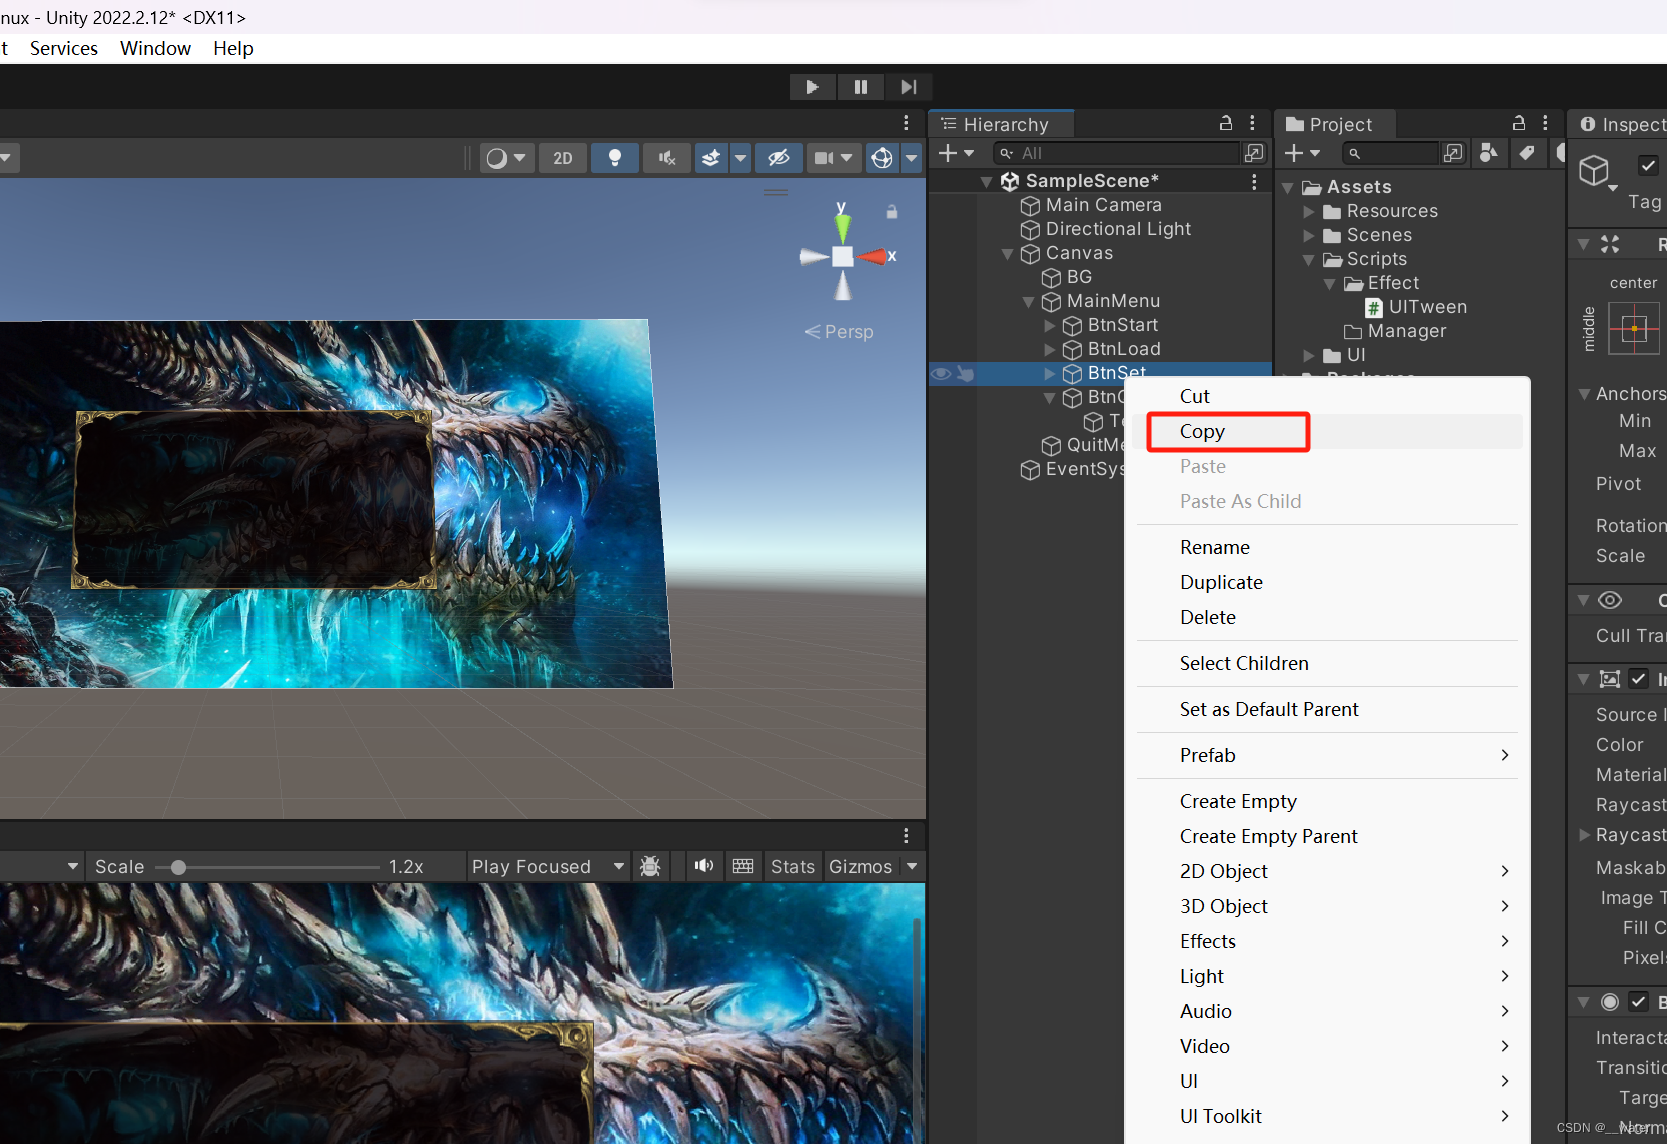Click the Step frame button
1667x1144 pixels.
click(908, 87)
